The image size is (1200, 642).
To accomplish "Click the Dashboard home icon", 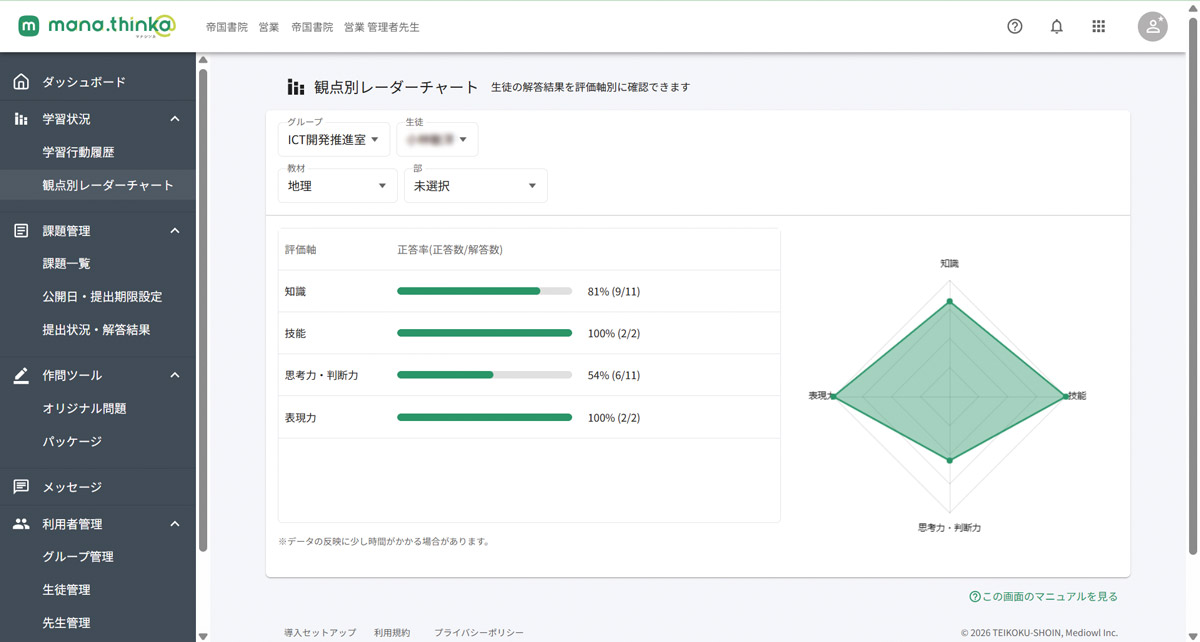I will point(21,82).
